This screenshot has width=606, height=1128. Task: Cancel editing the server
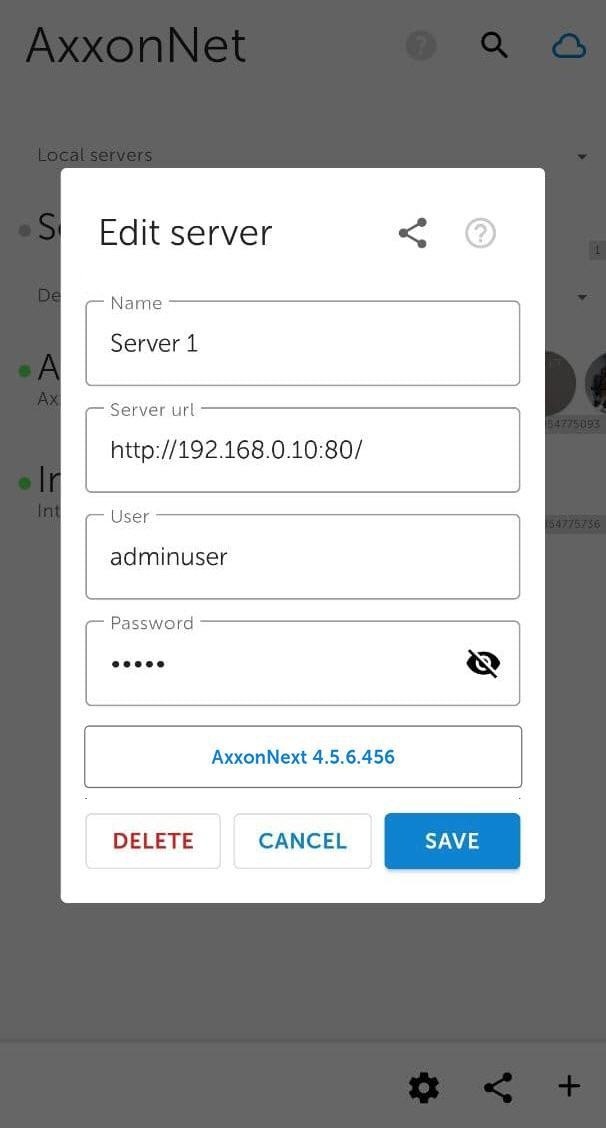click(302, 841)
